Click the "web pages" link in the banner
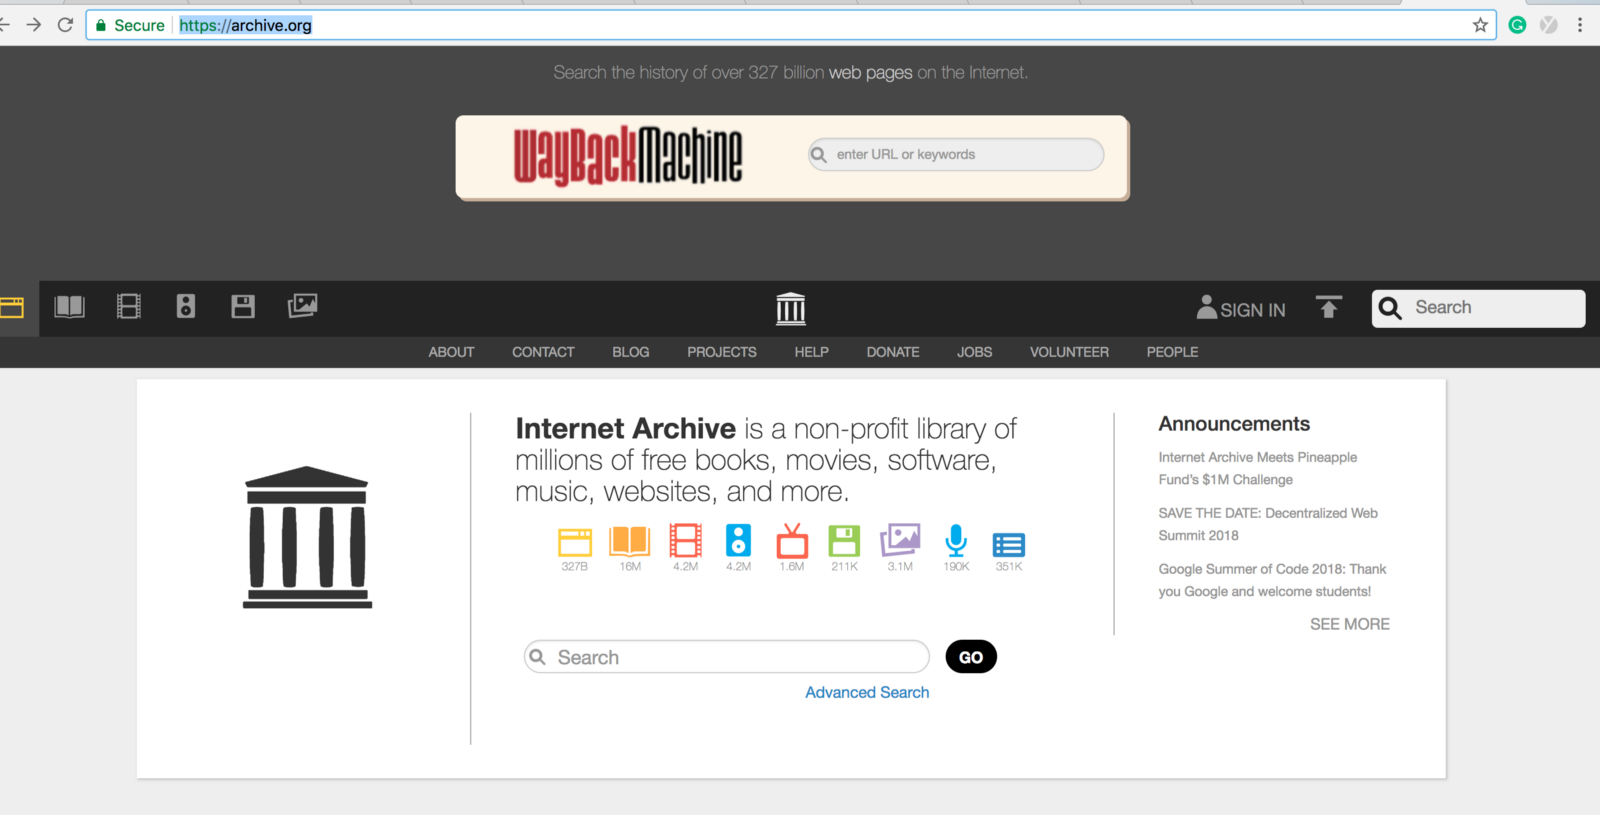This screenshot has width=1600, height=815. click(870, 72)
